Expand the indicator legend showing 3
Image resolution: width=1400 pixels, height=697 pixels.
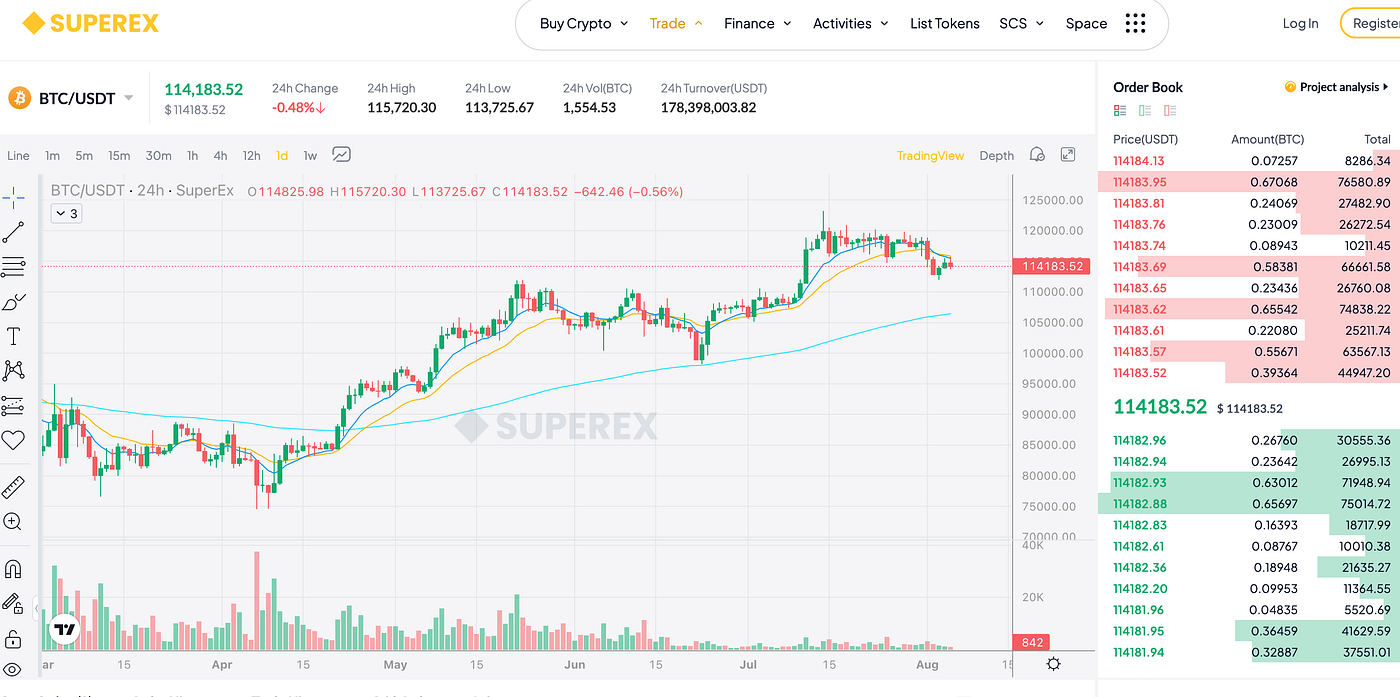(66, 213)
